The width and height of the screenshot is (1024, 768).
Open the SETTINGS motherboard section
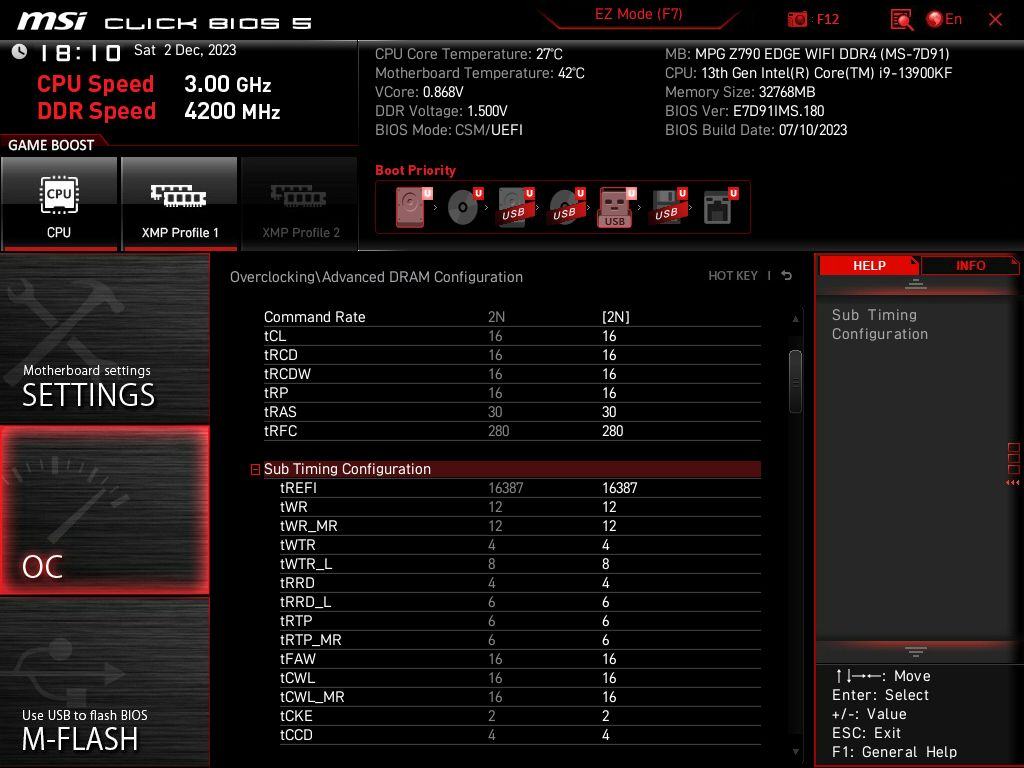point(104,339)
